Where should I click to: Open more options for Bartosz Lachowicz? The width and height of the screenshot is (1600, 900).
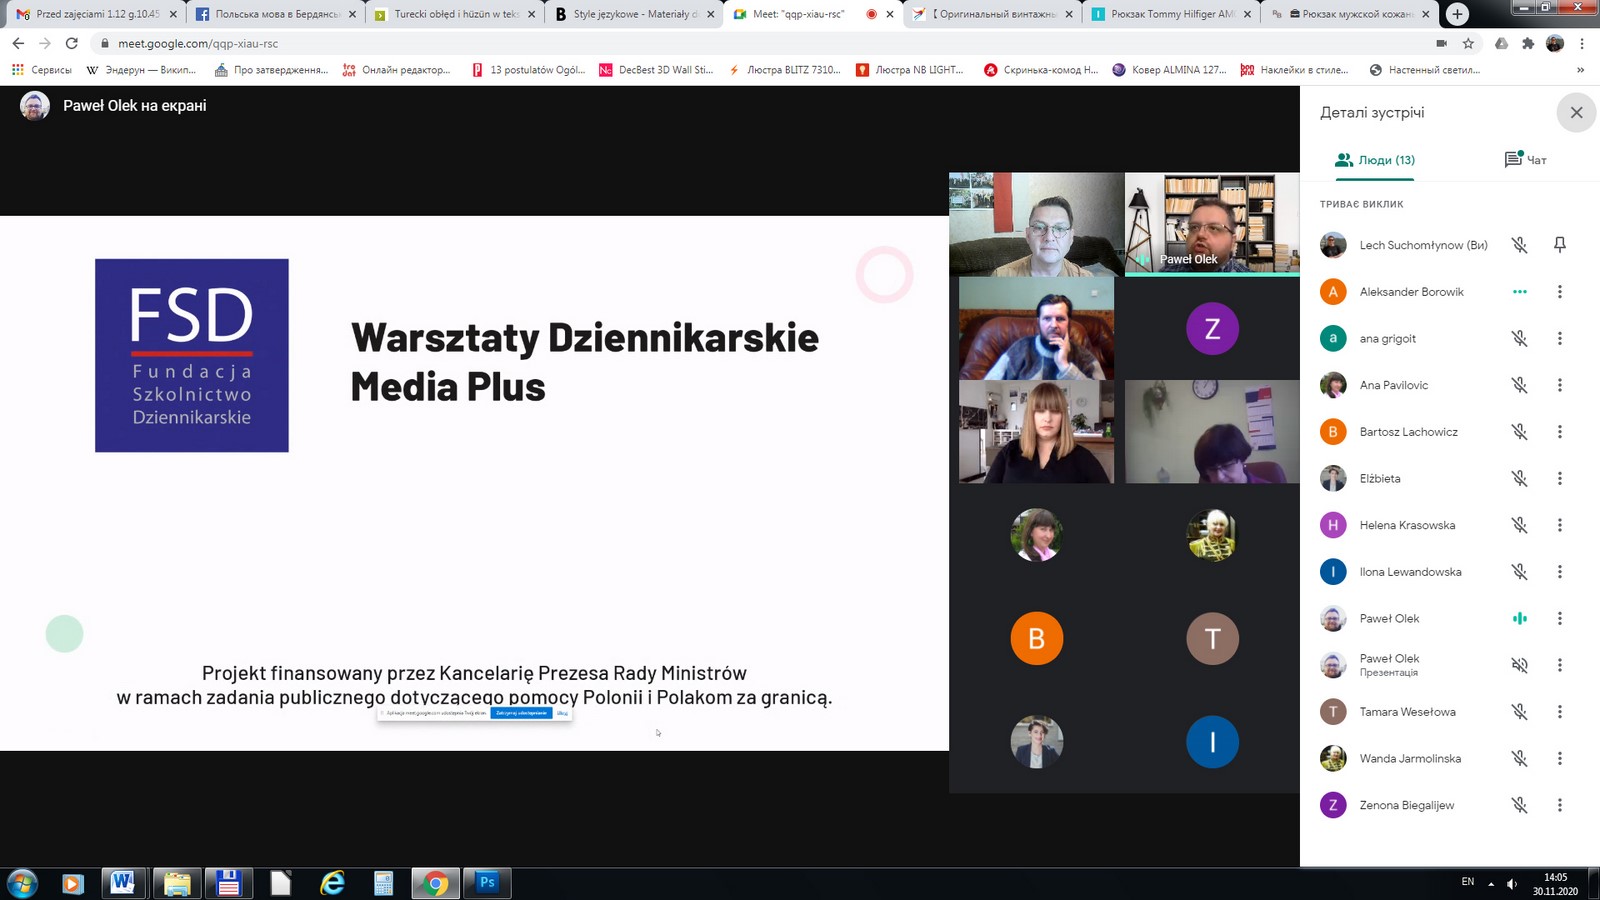(1559, 432)
